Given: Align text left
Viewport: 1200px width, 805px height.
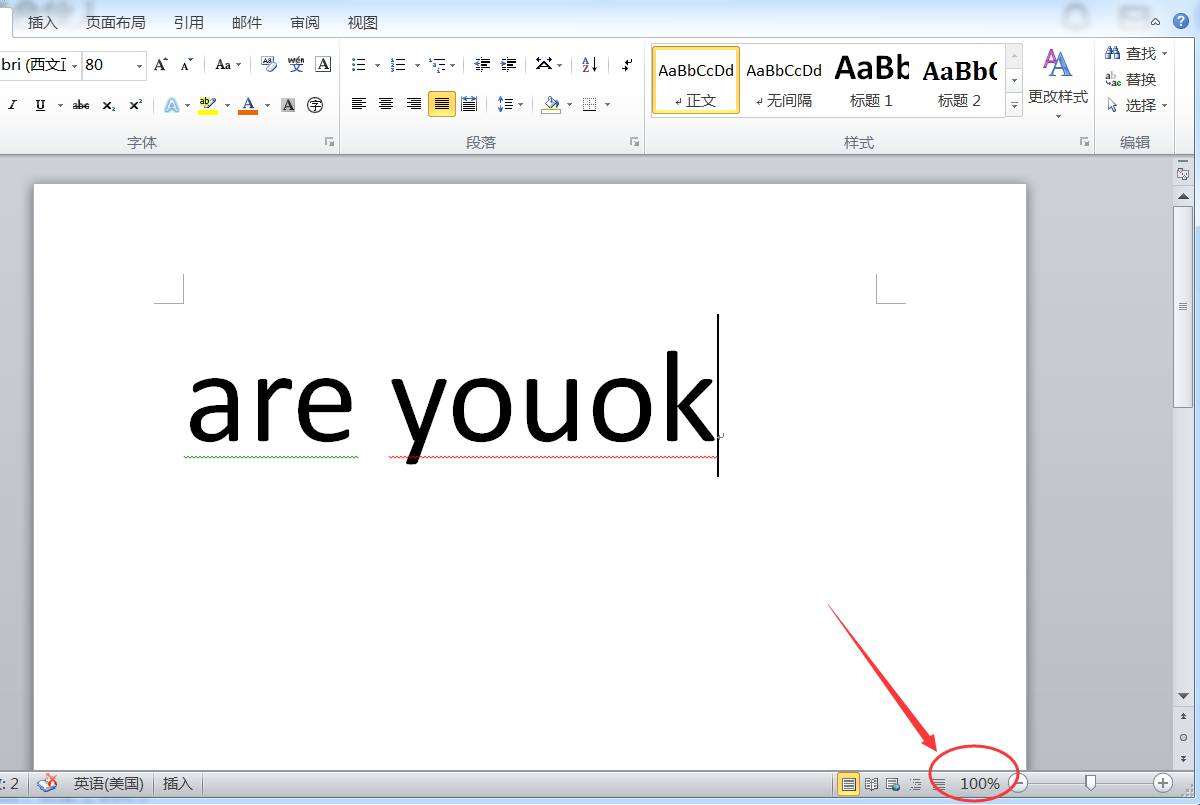Looking at the screenshot, I should pos(359,104).
